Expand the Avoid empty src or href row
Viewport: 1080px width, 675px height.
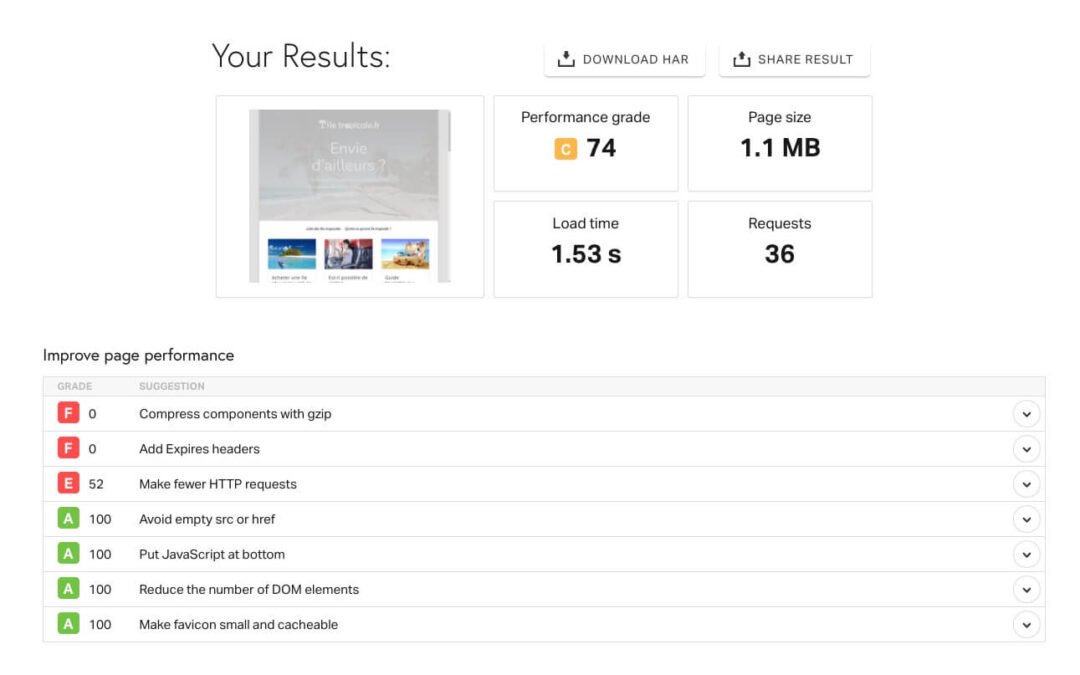point(1026,519)
